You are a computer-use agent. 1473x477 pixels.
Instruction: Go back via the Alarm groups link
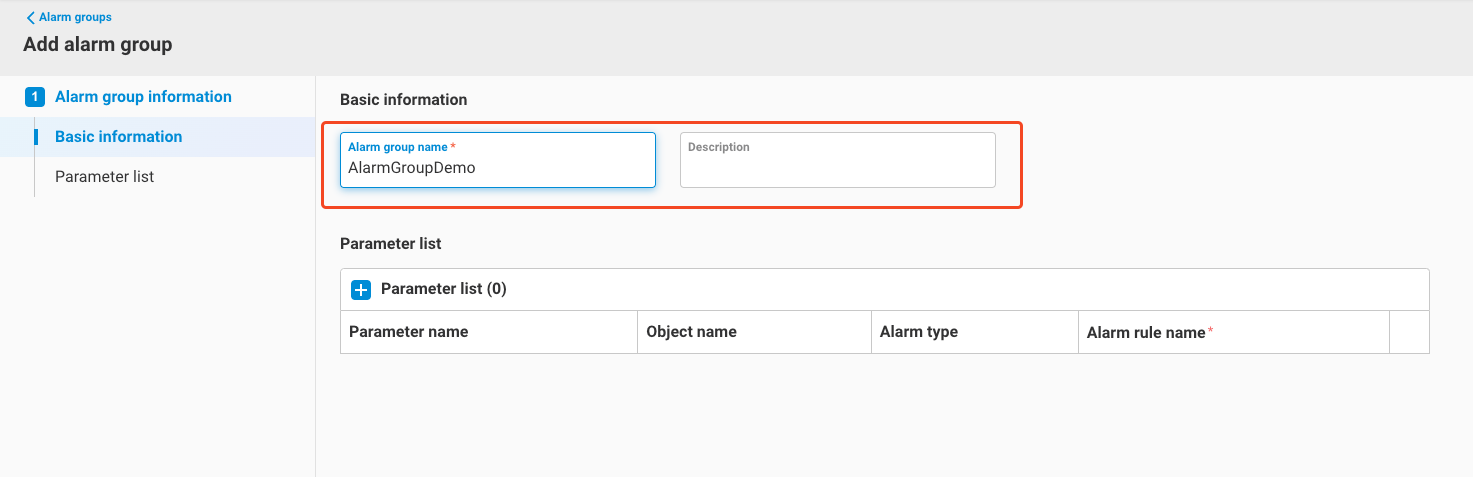[75, 18]
